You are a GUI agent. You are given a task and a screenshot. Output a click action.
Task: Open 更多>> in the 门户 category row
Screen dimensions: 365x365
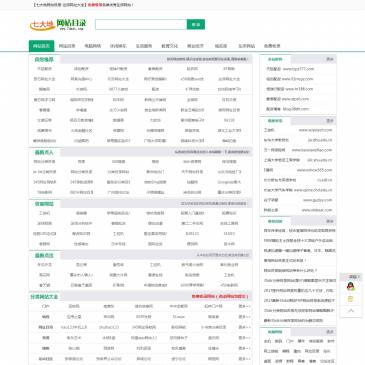click(x=244, y=306)
